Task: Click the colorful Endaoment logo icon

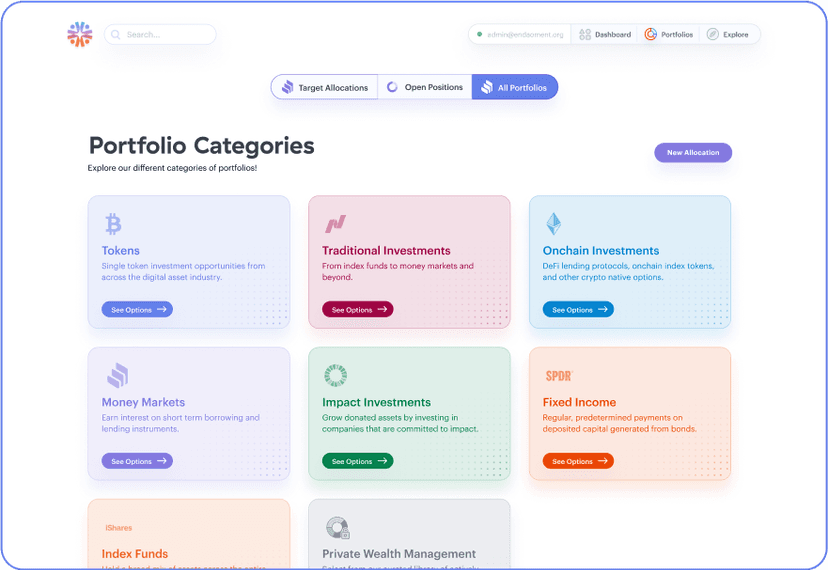Action: click(80, 35)
